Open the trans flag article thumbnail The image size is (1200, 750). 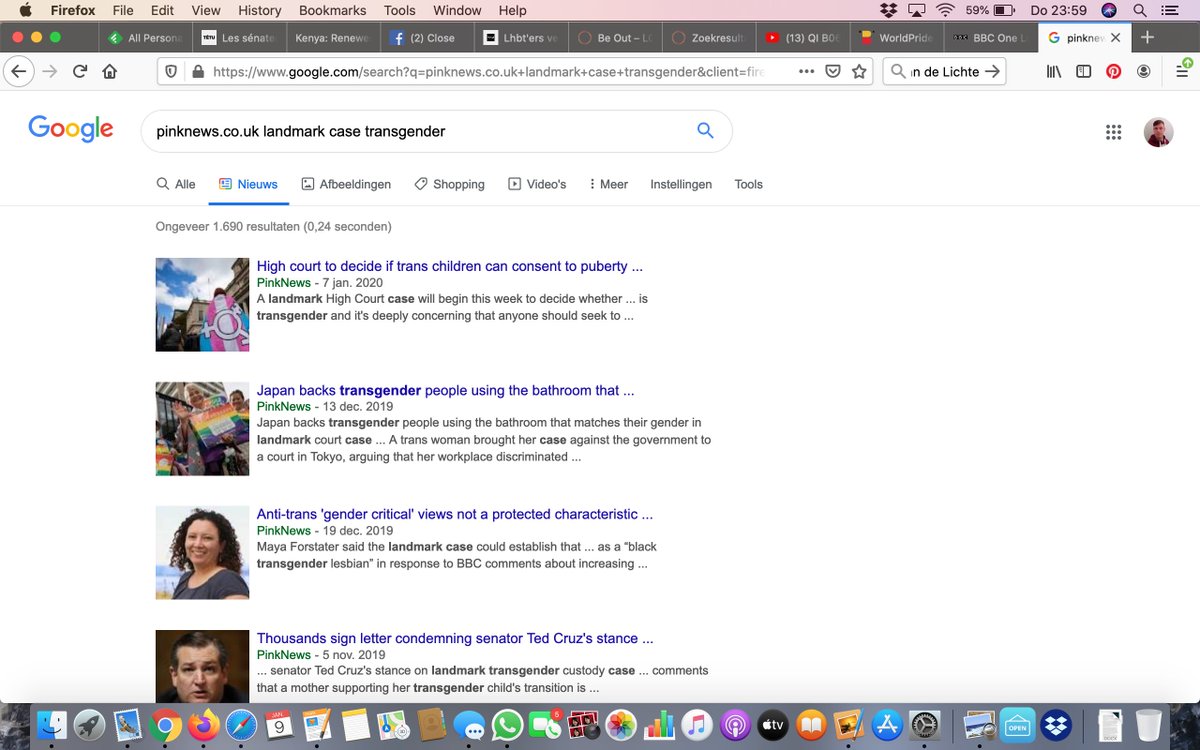pos(202,304)
